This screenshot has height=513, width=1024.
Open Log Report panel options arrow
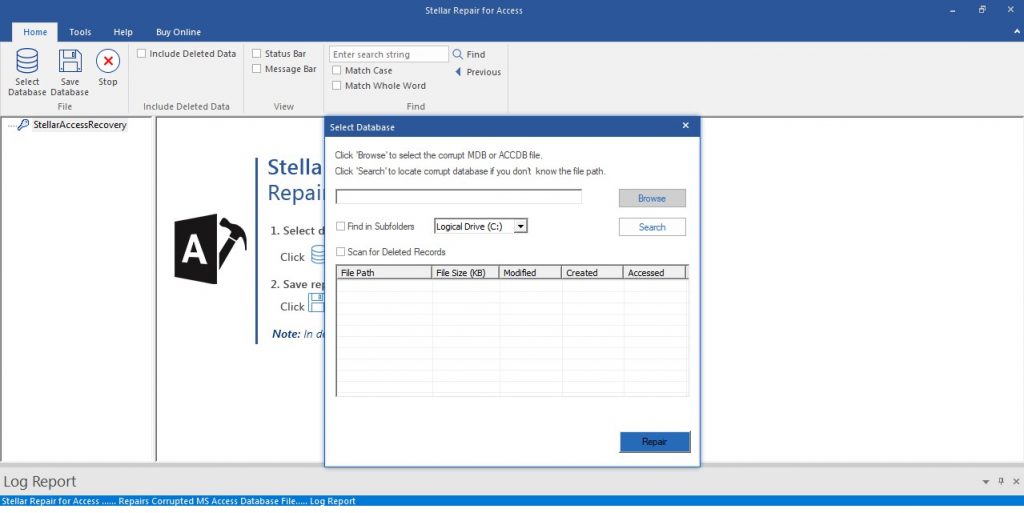985,482
